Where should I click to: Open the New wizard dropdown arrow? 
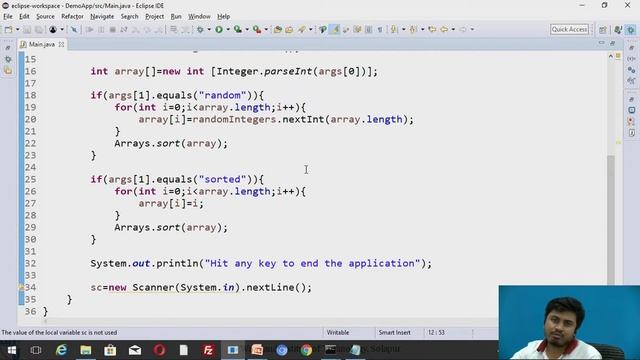pos(17,29)
